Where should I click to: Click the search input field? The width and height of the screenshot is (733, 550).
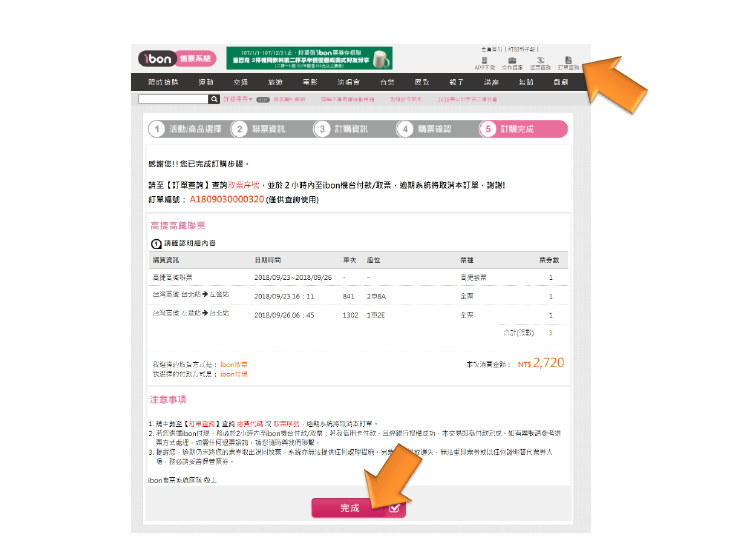[x=173, y=100]
